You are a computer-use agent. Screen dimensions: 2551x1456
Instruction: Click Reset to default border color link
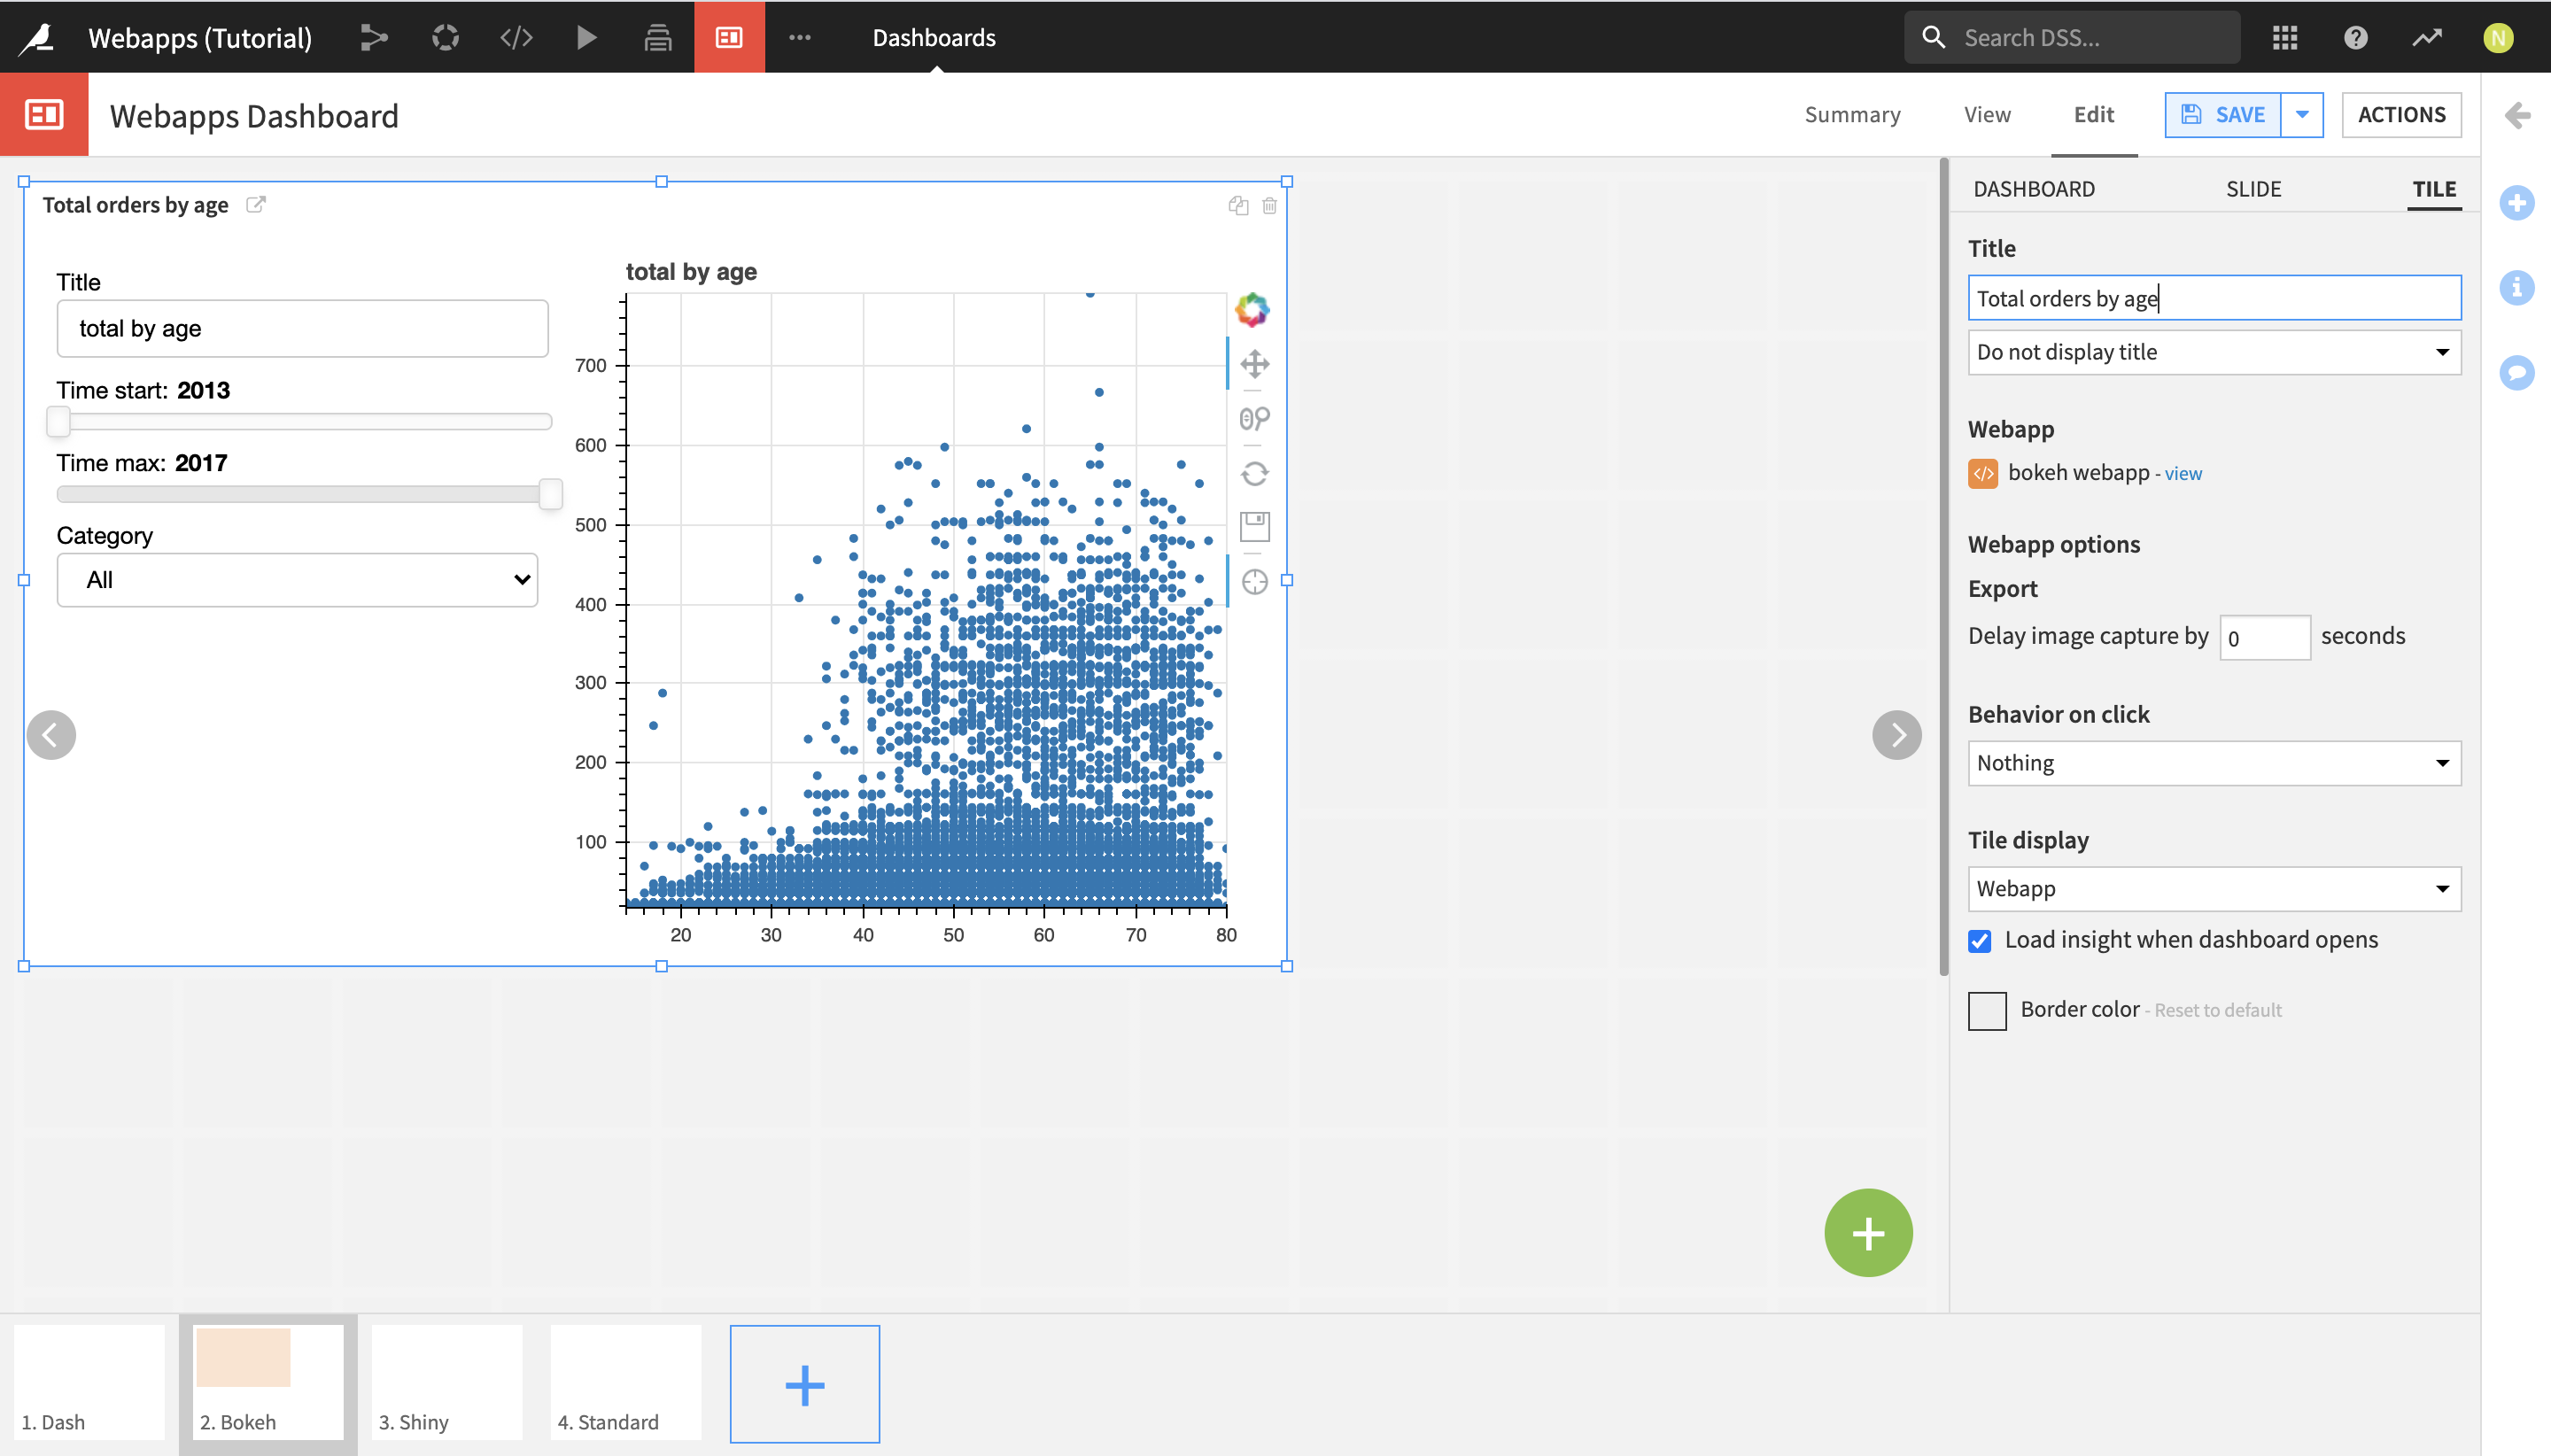point(2218,1011)
